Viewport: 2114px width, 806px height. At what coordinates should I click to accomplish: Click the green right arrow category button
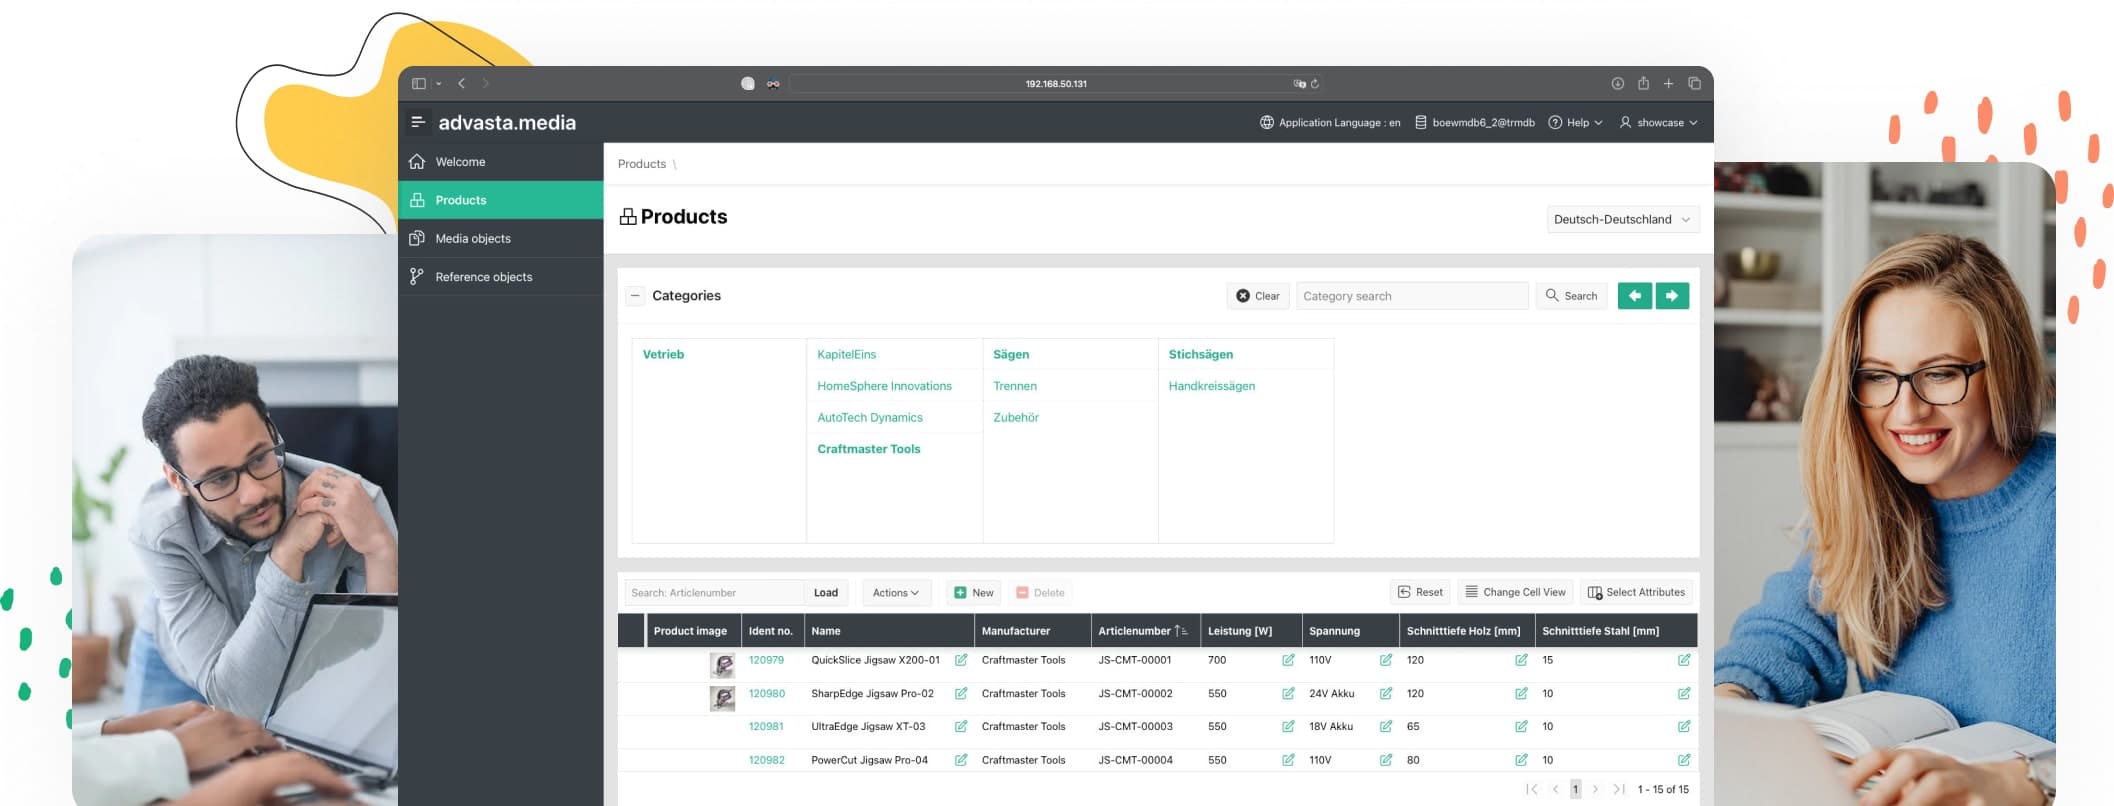pyautogui.click(x=1672, y=296)
